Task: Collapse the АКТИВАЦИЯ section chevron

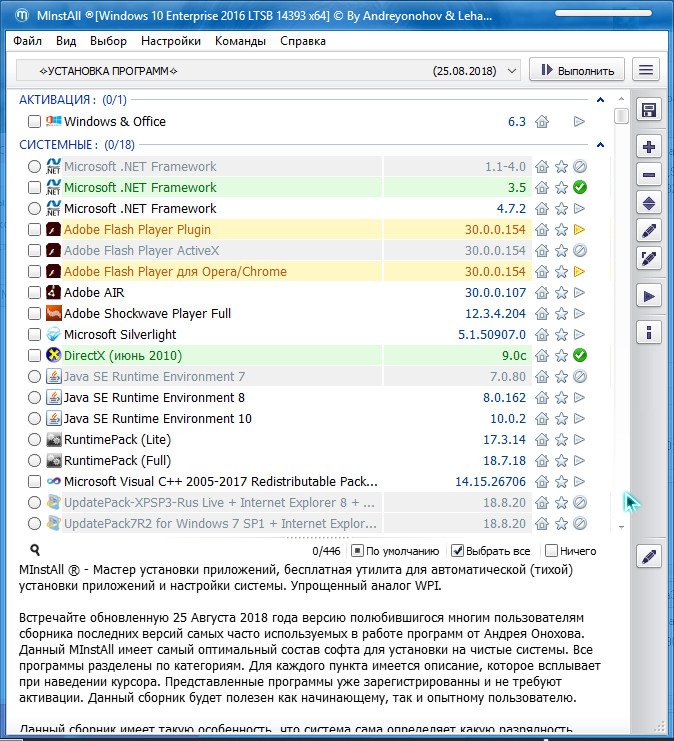Action: [600, 100]
